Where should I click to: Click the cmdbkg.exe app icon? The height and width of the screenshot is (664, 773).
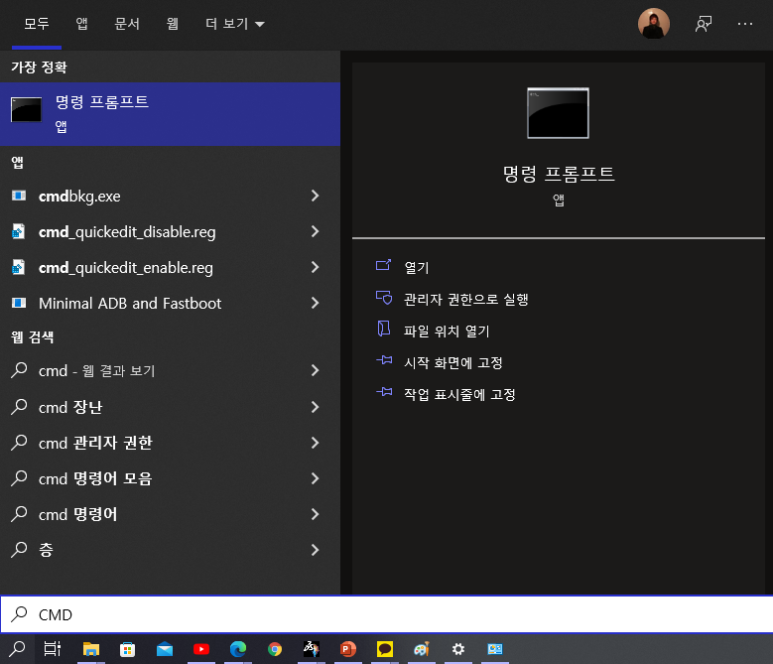coord(19,196)
